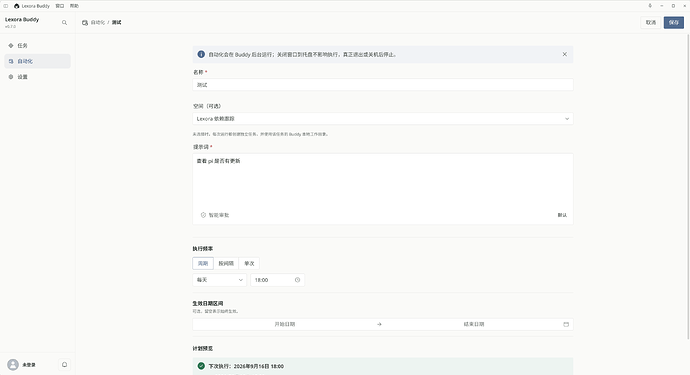690x375 pixels.
Task: Click the 生效日期区间 heading
Action: coord(208,303)
